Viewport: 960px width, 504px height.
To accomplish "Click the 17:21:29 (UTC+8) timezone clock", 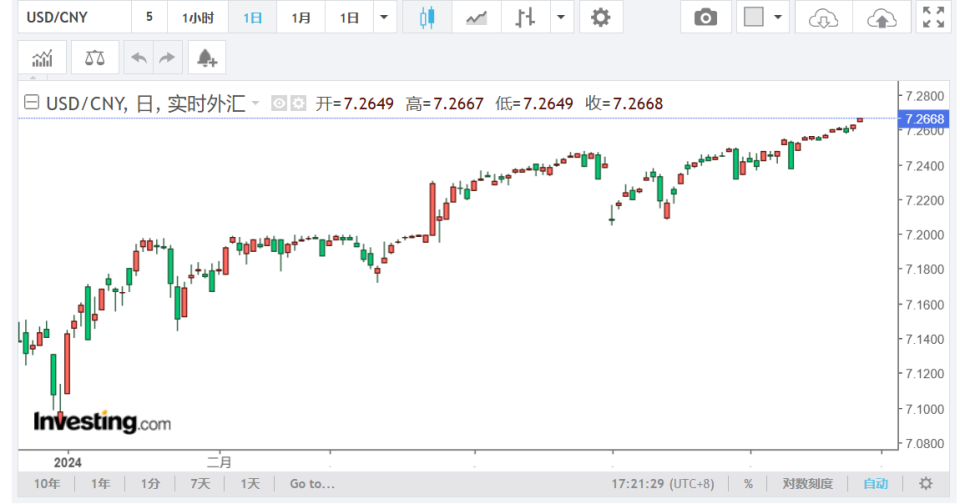I will [x=662, y=484].
